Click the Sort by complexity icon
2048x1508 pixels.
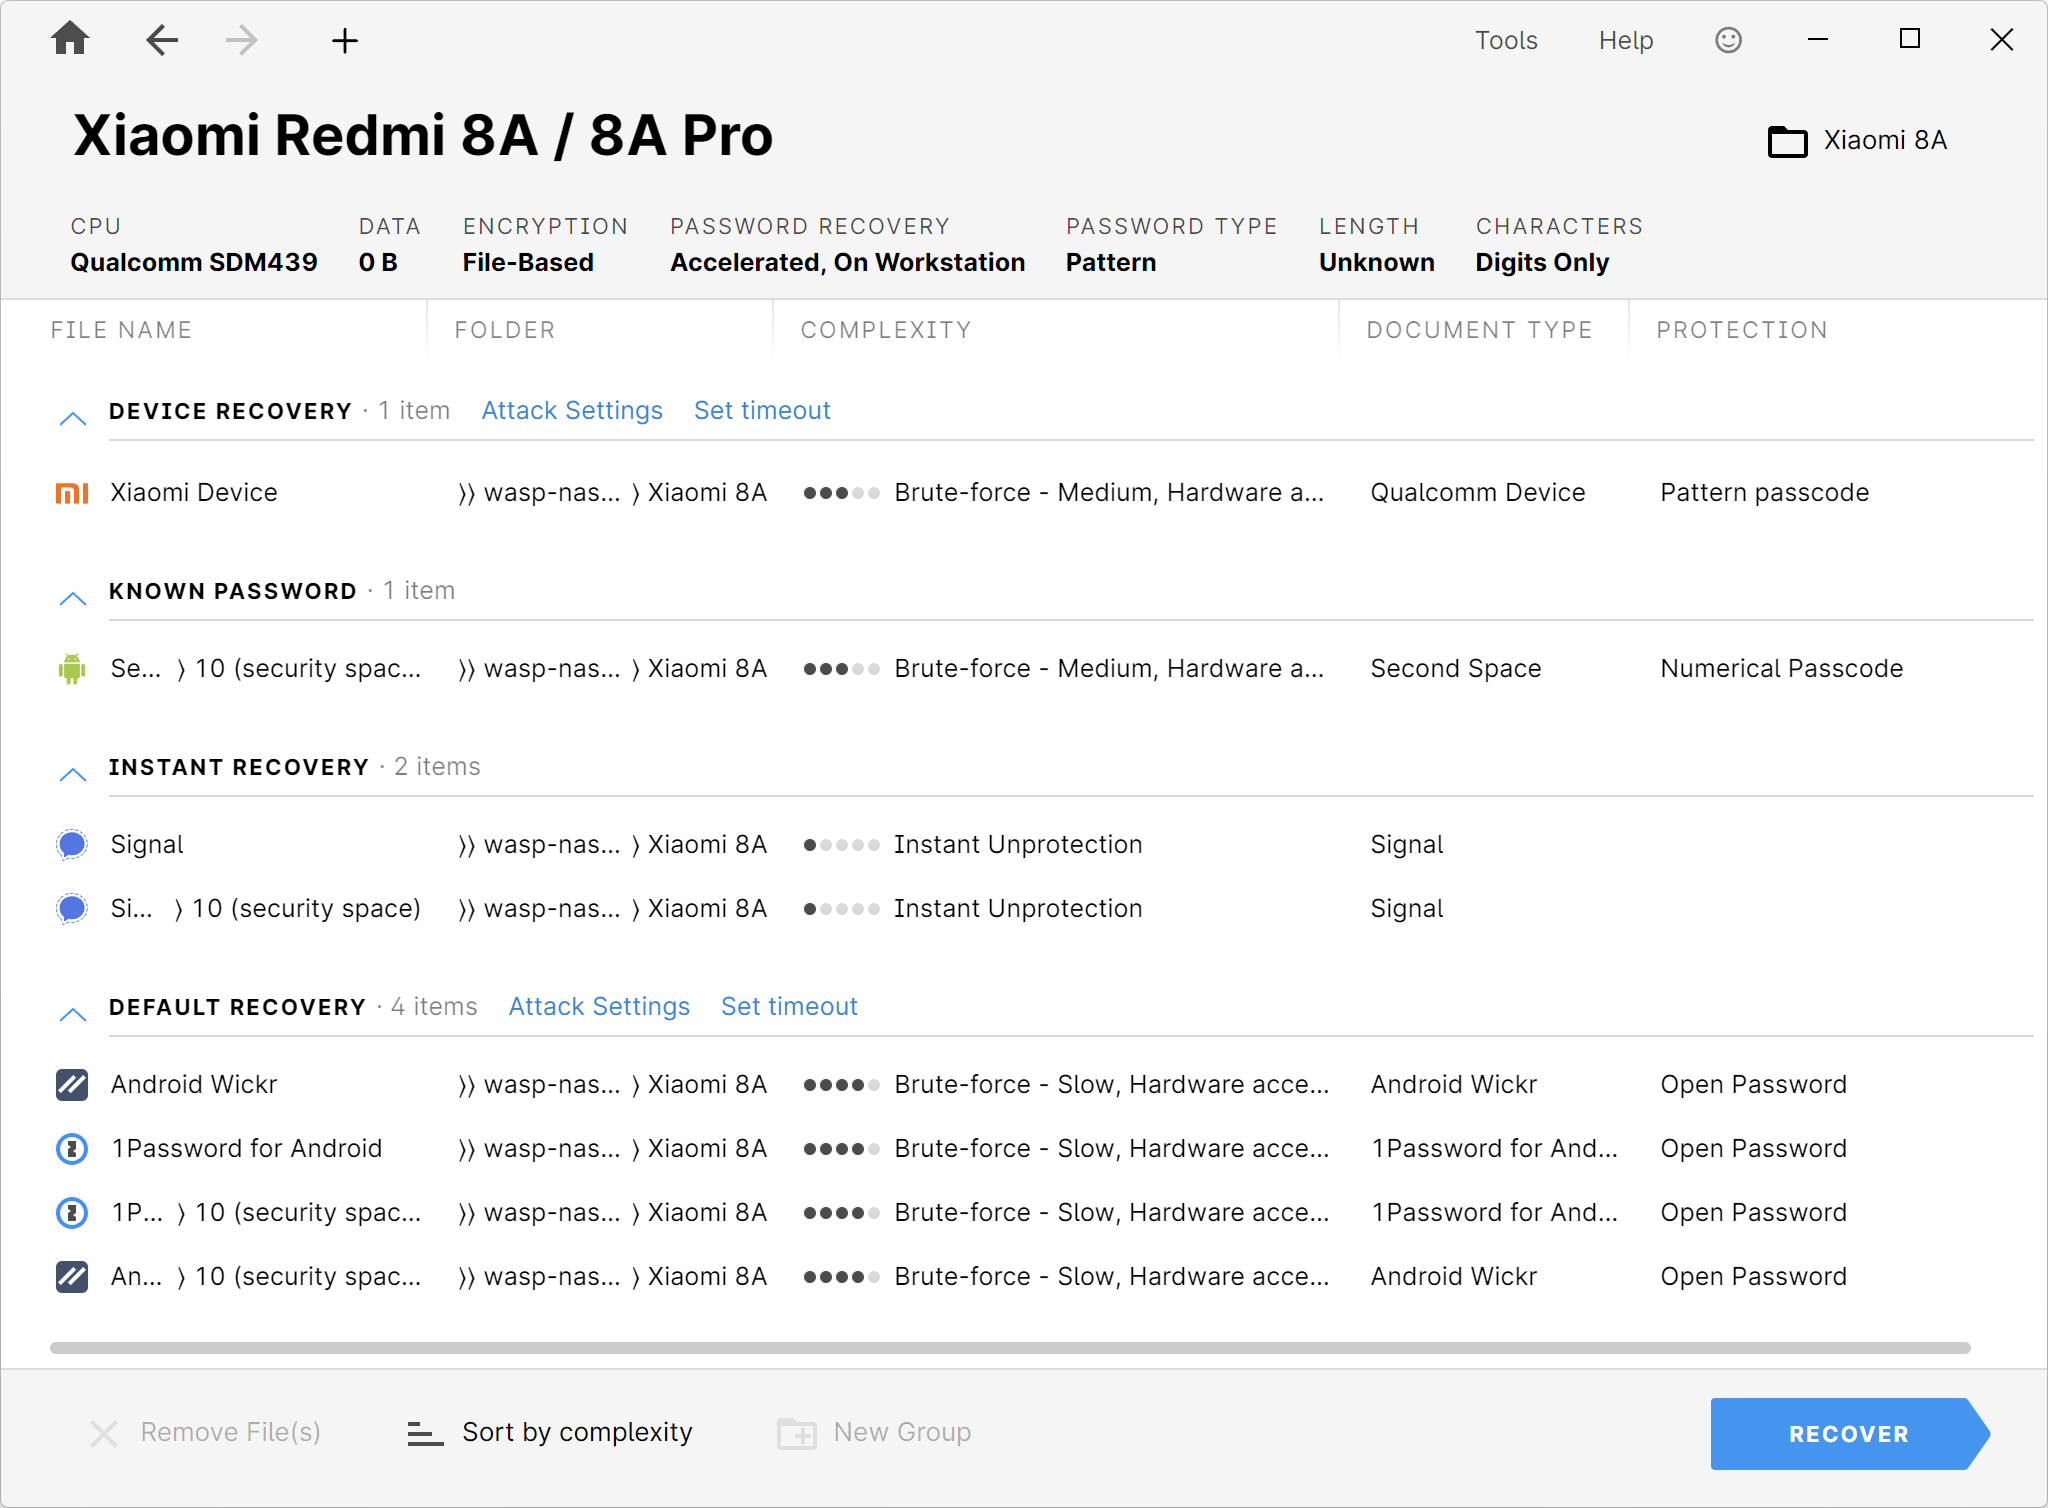[425, 1434]
